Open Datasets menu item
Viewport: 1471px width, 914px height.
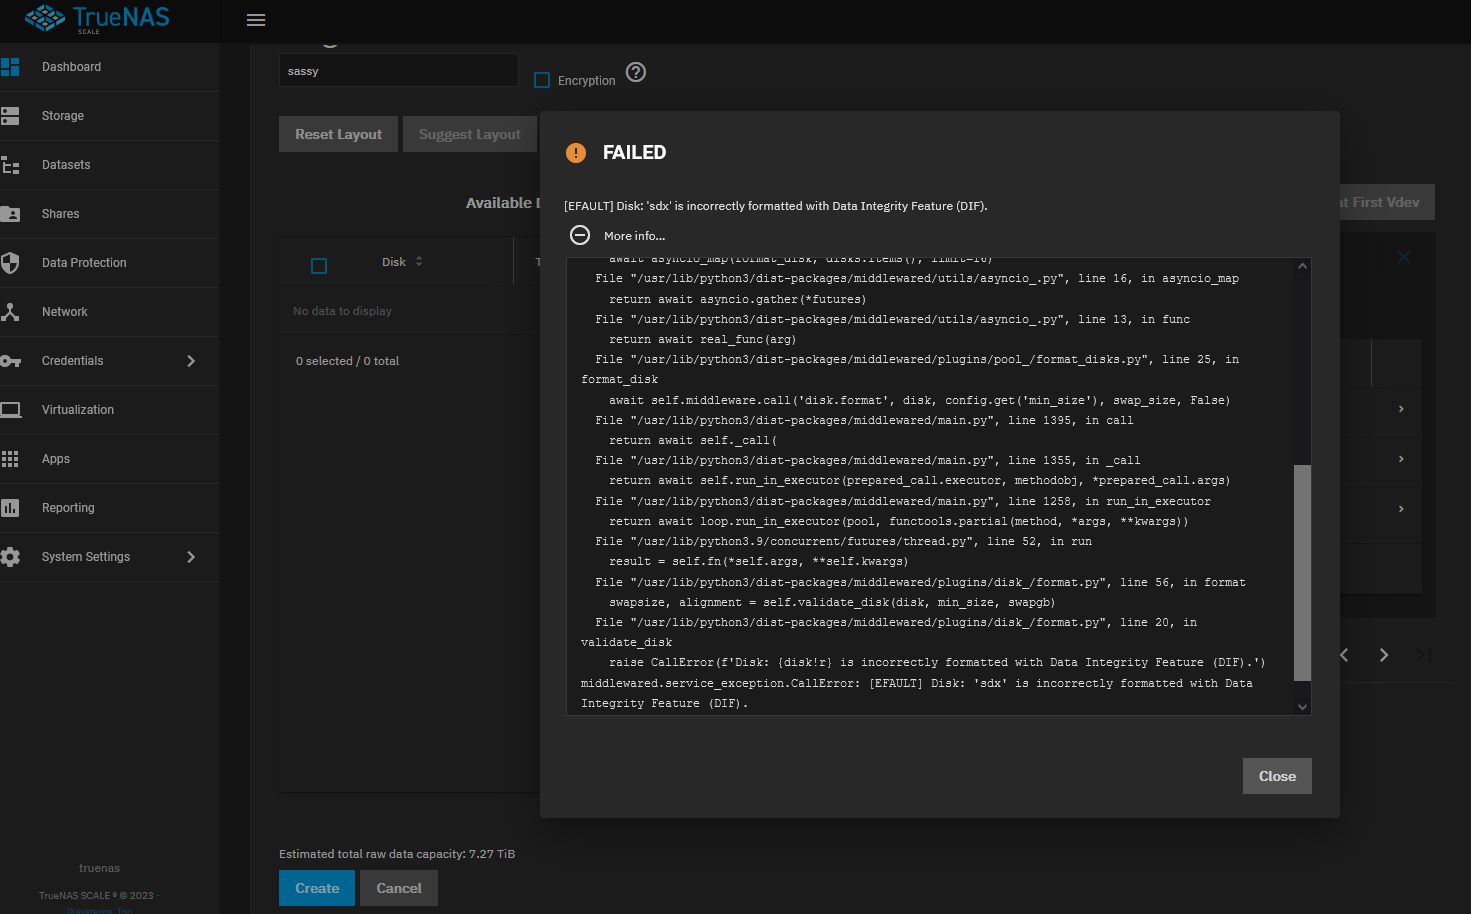[110, 165]
